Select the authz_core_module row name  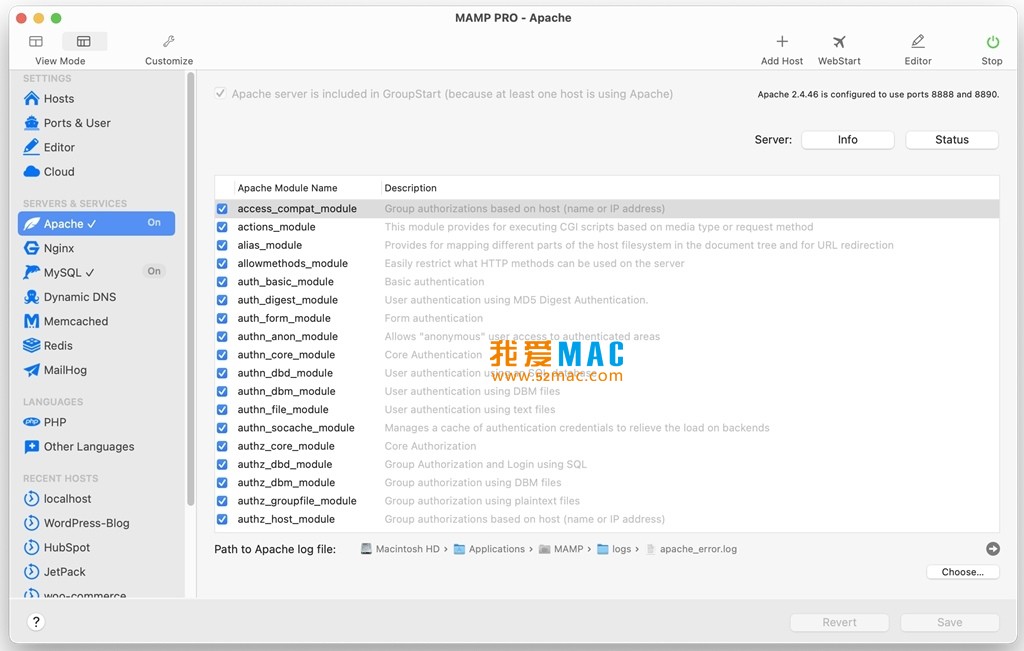pyautogui.click(x=286, y=447)
